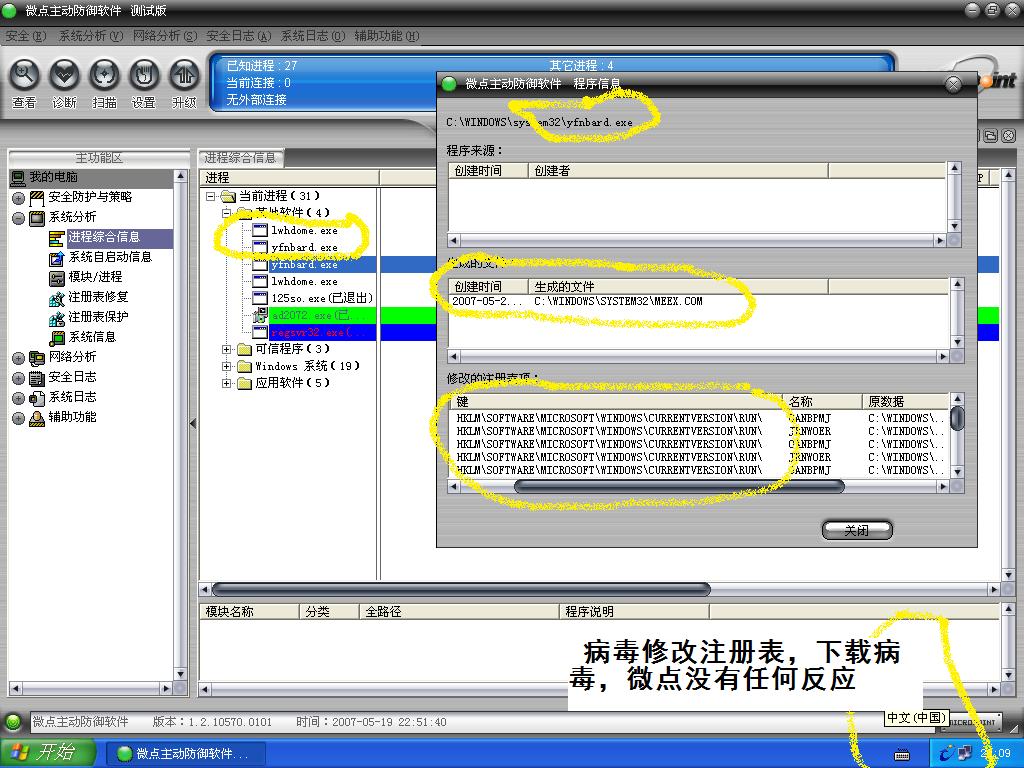The height and width of the screenshot is (768, 1024).
Task: Expand the 辅助功能 sidebar node
Action: point(18,418)
